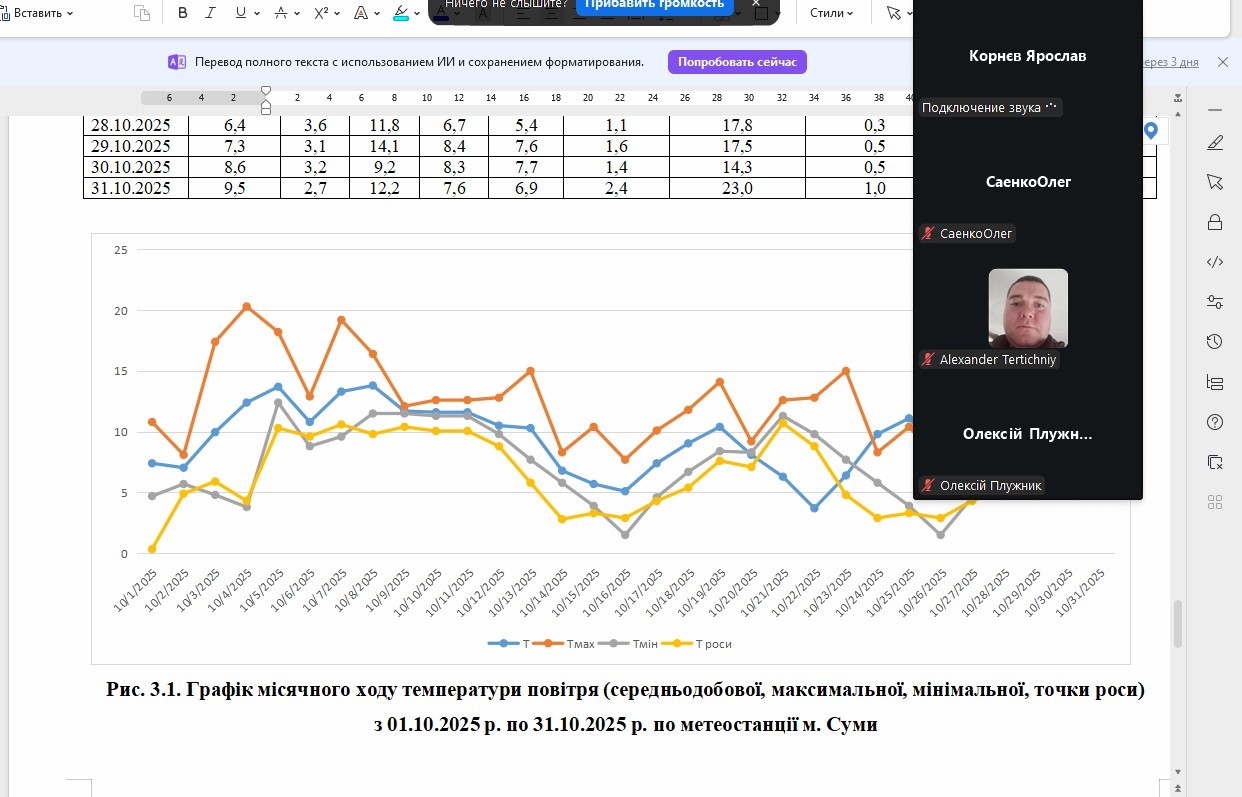Open the lock document protection icon
Viewport: 1242px width, 797px height.
(x=1215, y=222)
